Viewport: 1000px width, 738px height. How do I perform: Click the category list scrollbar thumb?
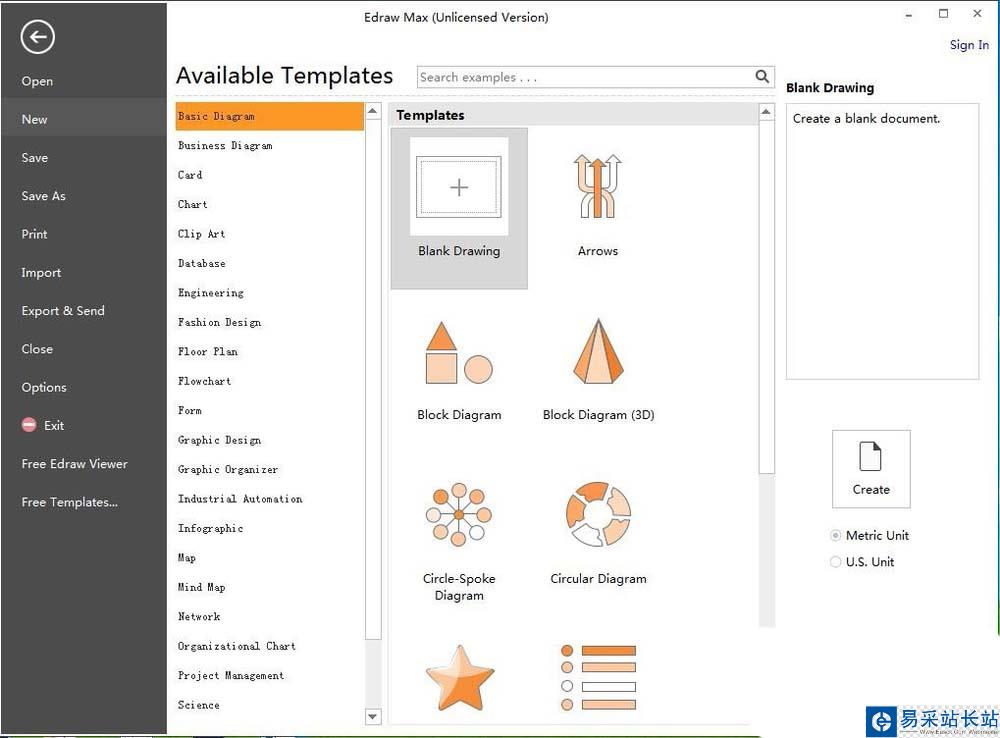(x=373, y=380)
